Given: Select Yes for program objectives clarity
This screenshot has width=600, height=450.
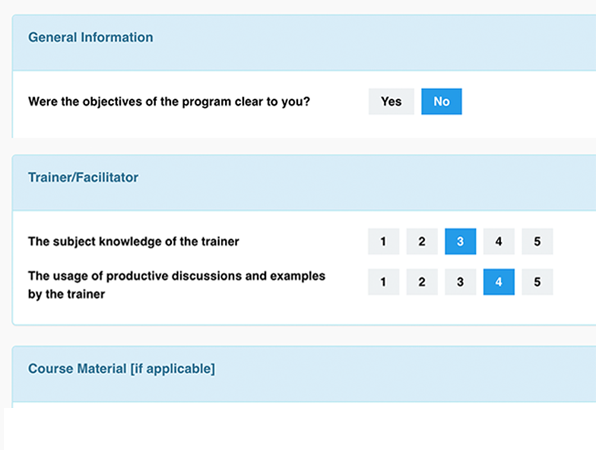Looking at the screenshot, I should (x=391, y=102).
